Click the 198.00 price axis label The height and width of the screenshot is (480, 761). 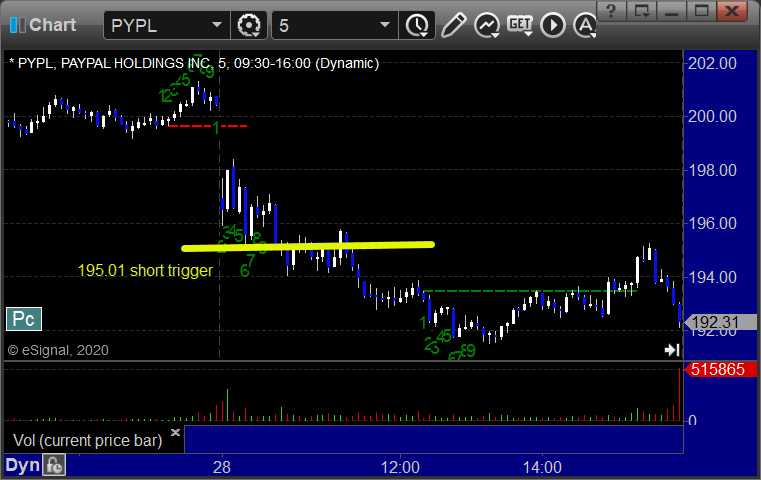[712, 170]
